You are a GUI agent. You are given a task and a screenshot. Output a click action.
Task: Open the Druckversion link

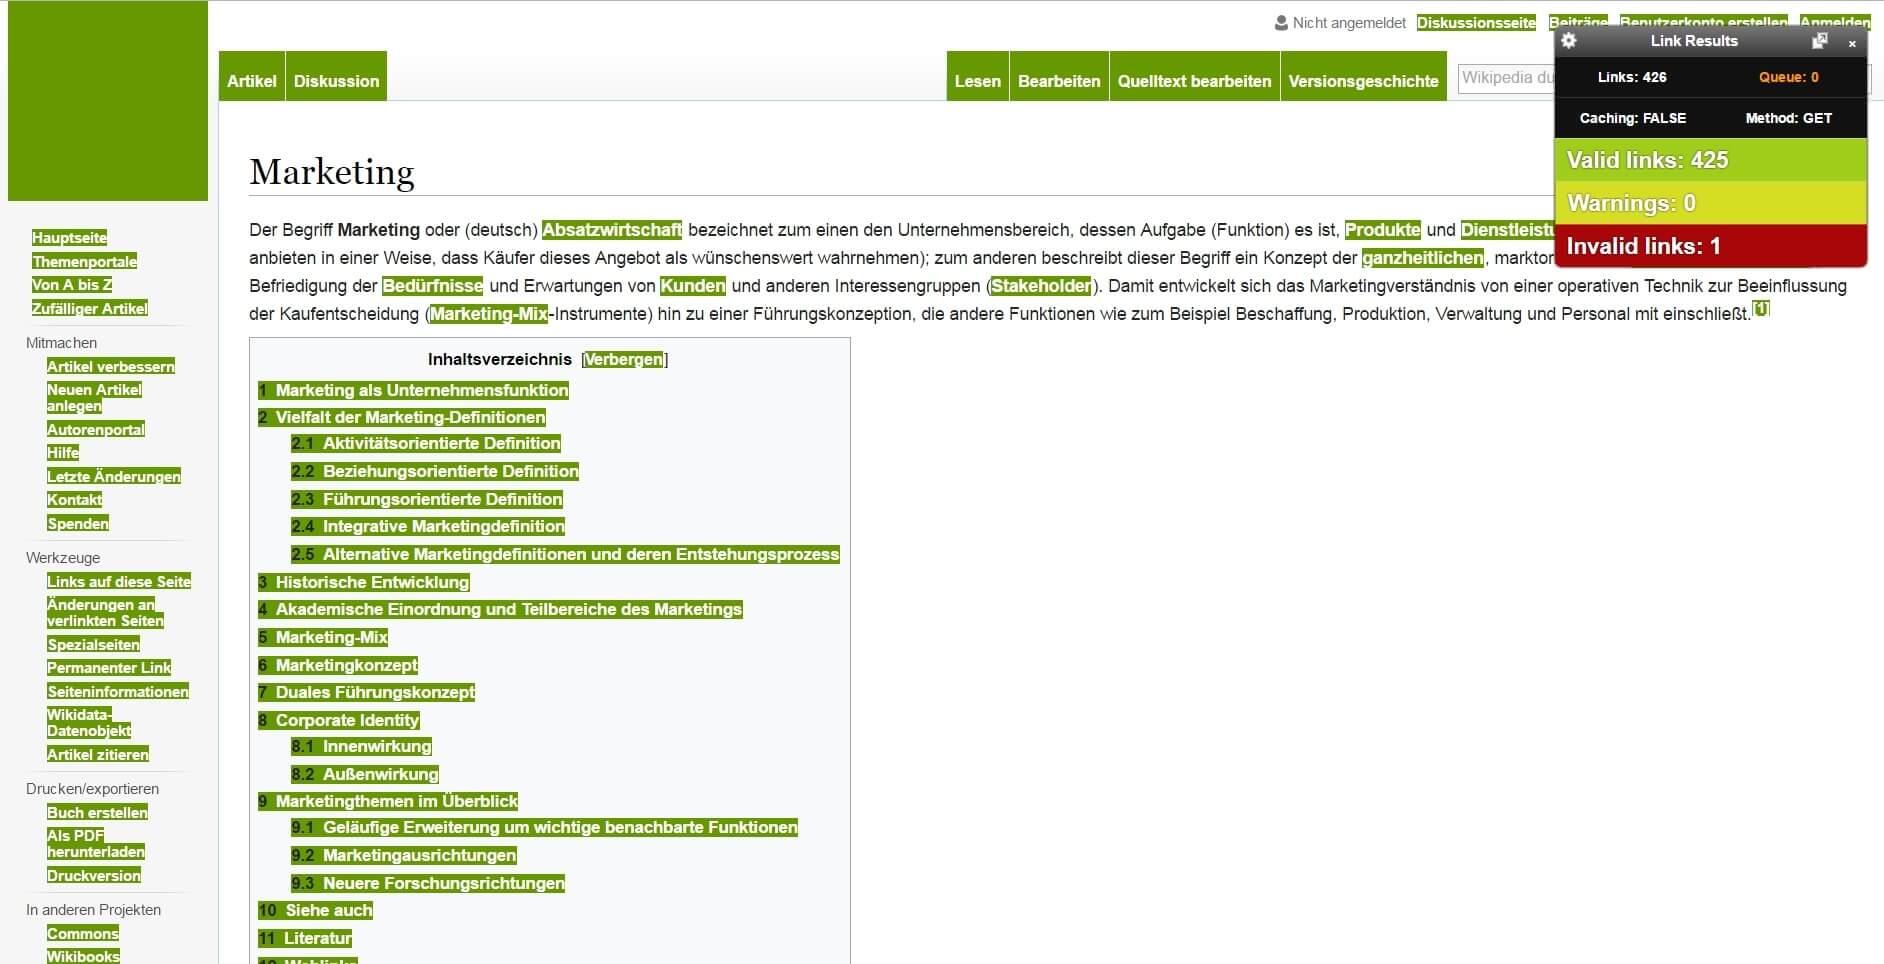pos(94,876)
